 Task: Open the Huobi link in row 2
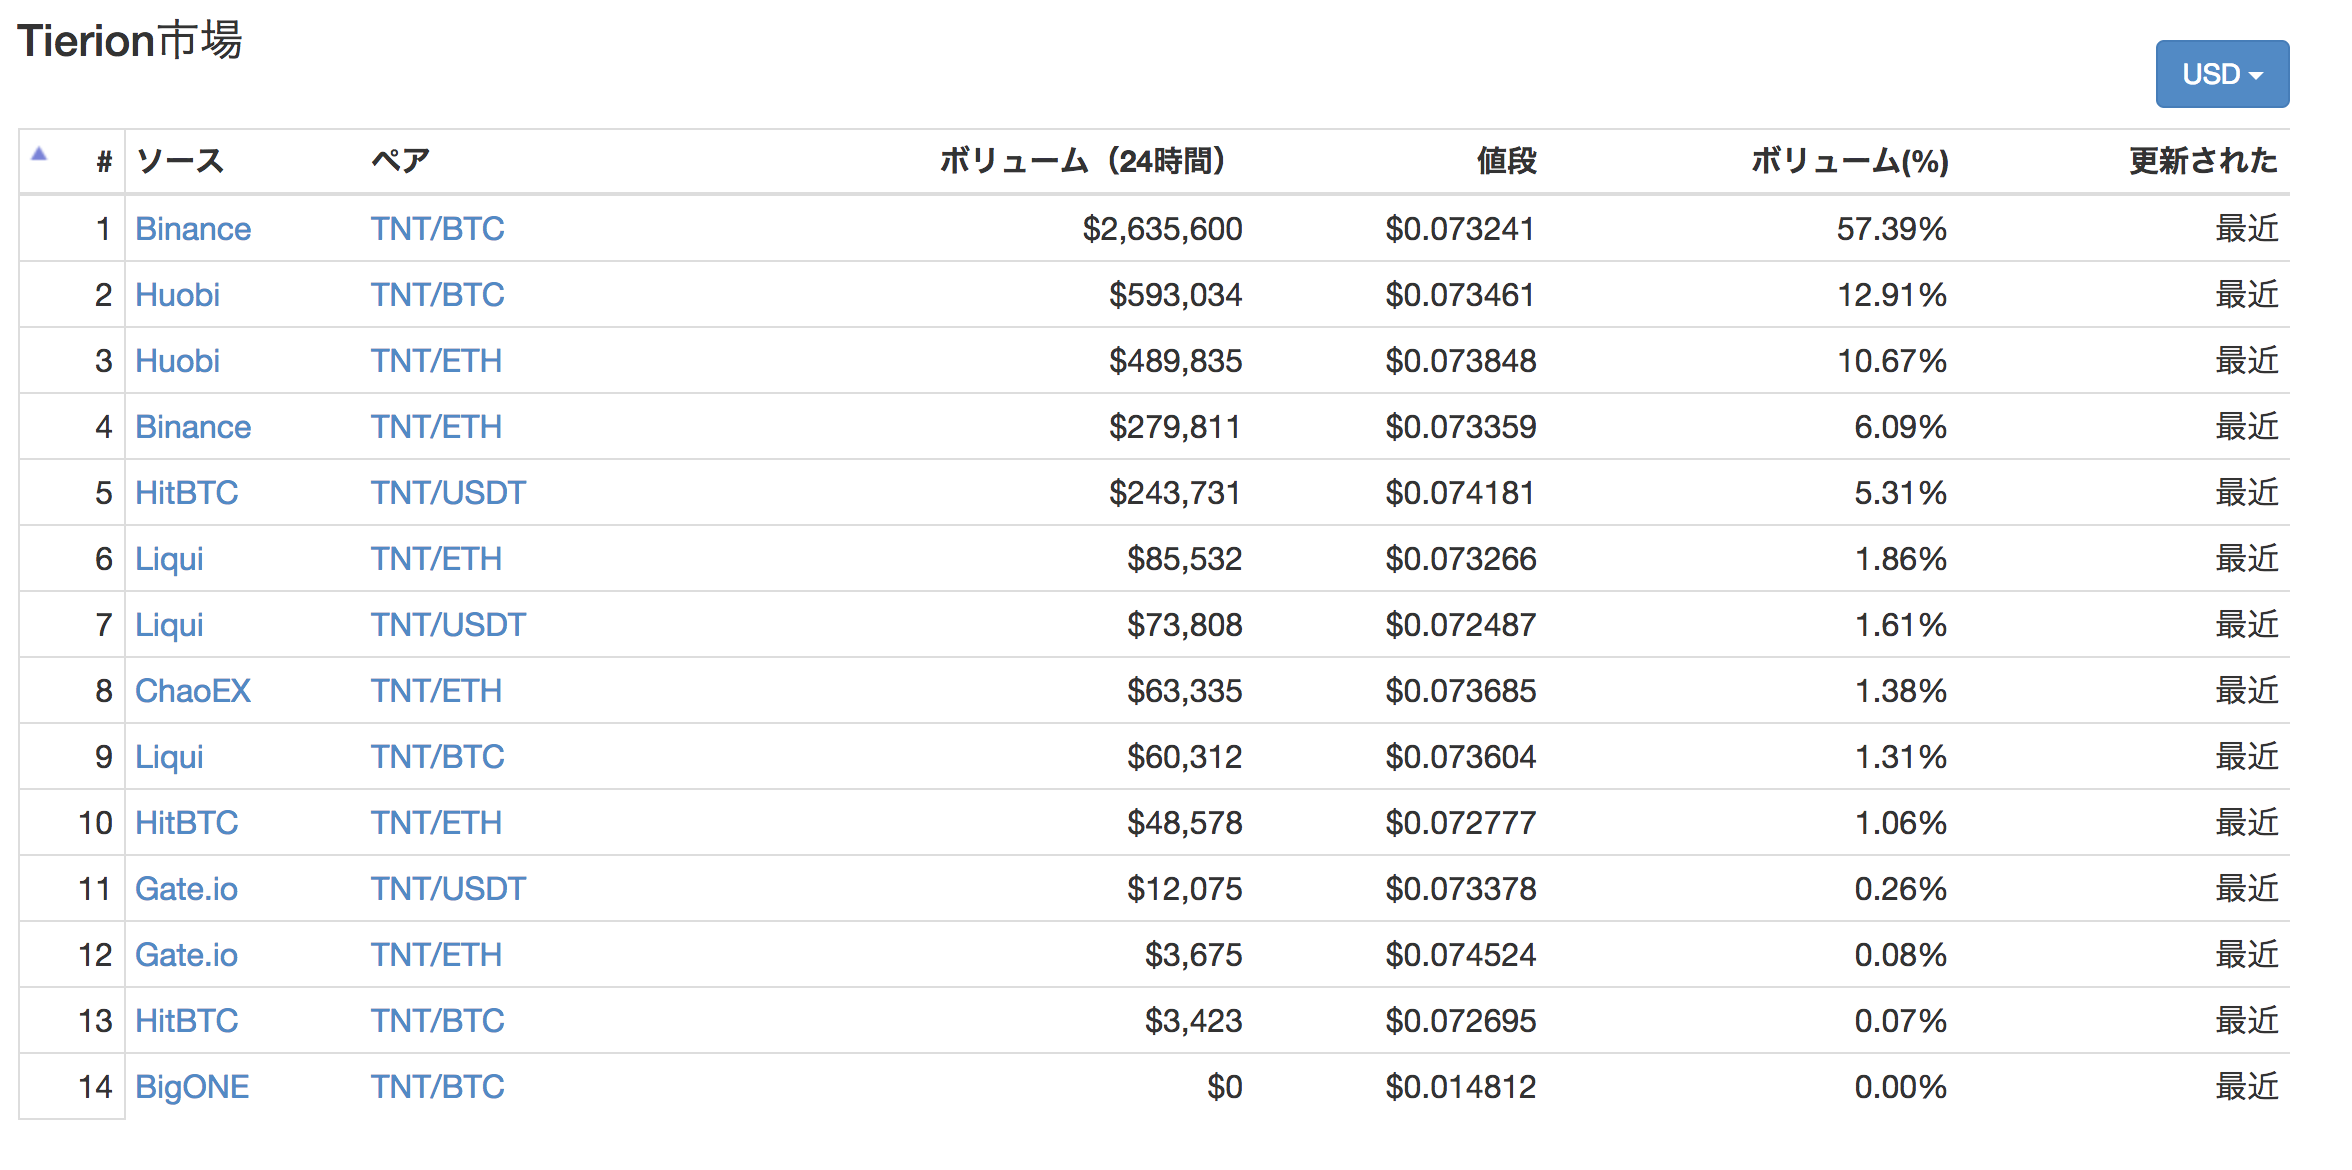tap(177, 295)
